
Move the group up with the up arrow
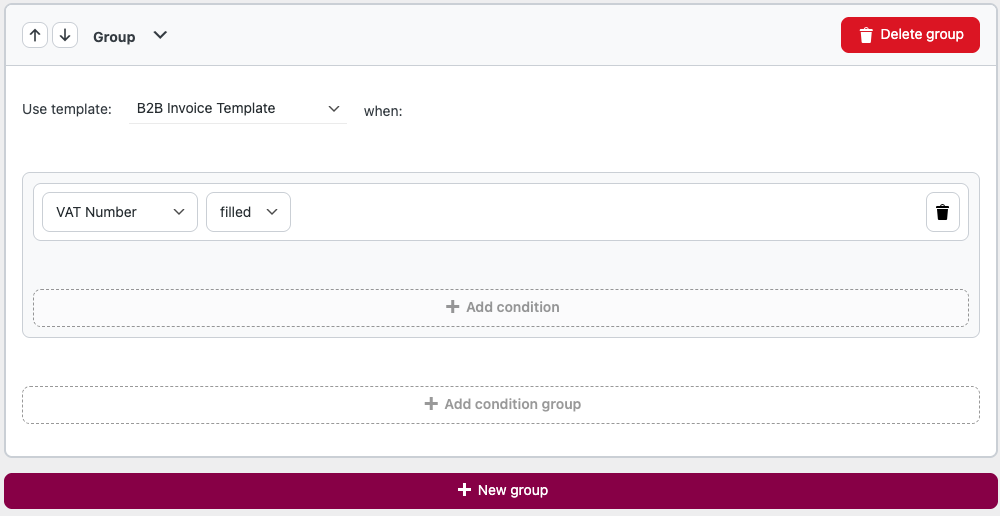tap(35, 35)
